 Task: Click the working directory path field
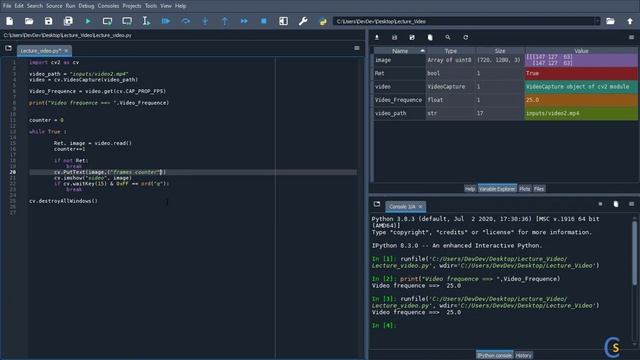click(464, 21)
